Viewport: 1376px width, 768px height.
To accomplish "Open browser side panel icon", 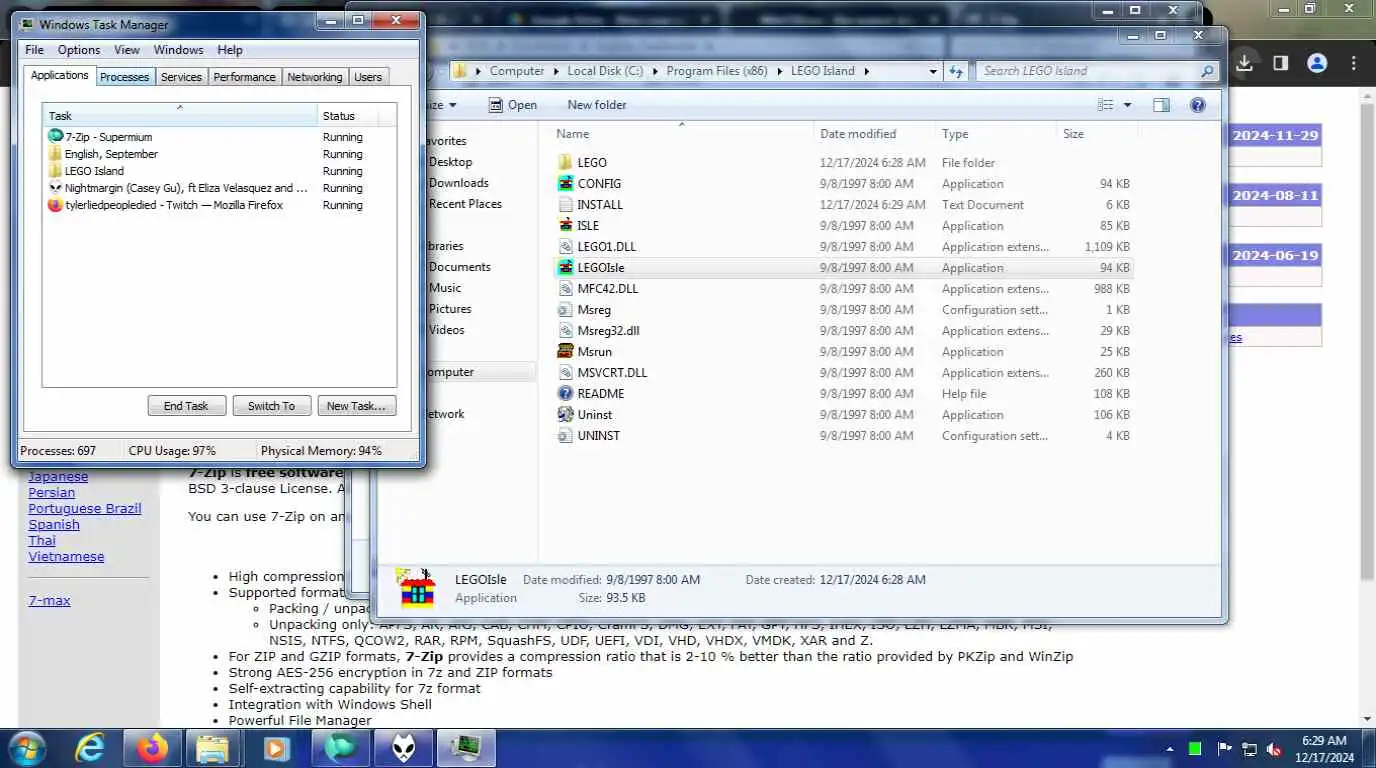I will tap(1280, 63).
